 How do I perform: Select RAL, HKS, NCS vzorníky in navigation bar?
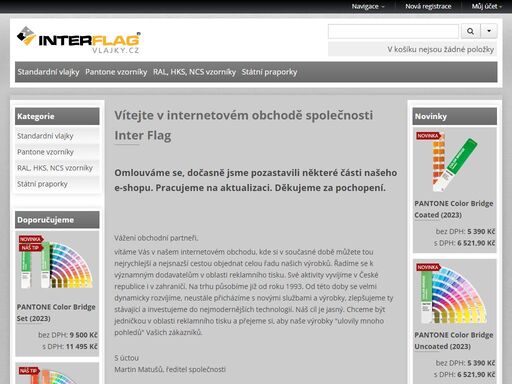click(194, 72)
